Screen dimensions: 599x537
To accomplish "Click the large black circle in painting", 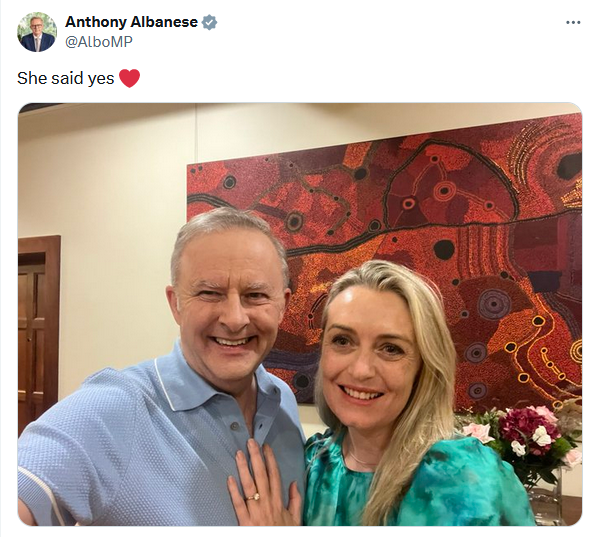I will tap(444, 249).
